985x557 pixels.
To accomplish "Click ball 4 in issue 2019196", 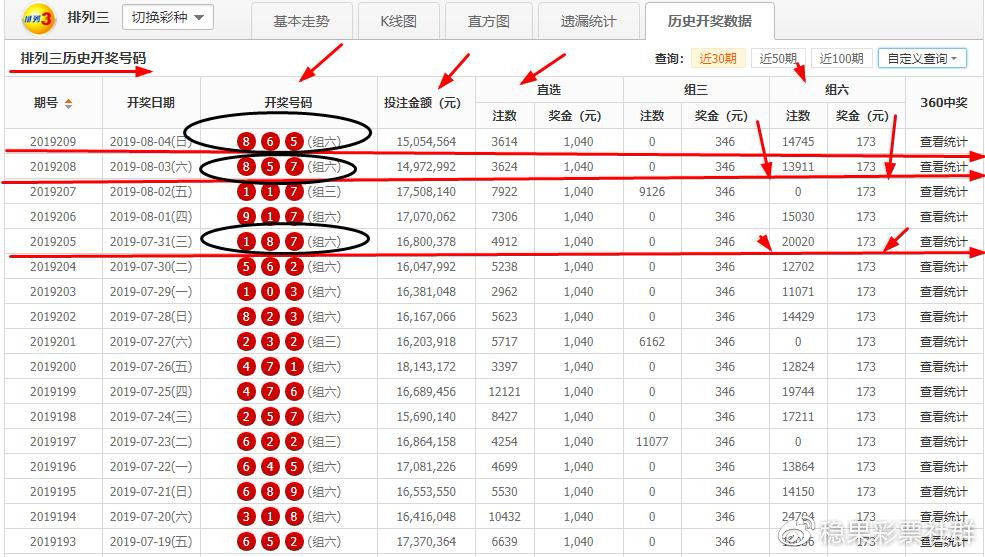I will click(x=270, y=467).
